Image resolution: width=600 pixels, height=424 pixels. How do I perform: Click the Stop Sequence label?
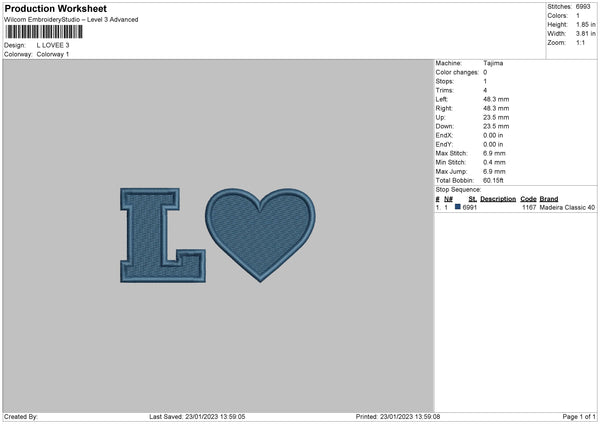click(x=458, y=190)
